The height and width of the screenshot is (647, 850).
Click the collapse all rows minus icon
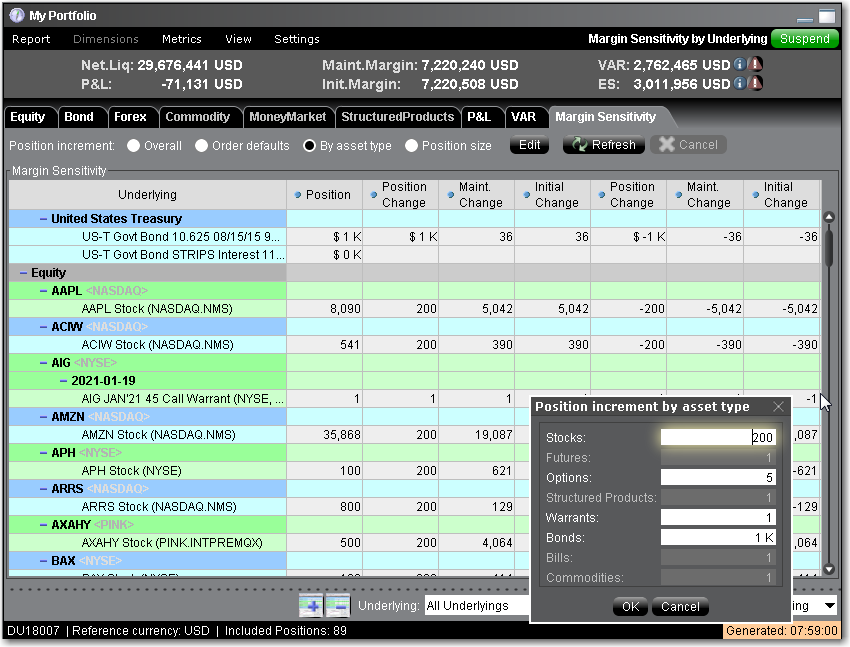[338, 605]
